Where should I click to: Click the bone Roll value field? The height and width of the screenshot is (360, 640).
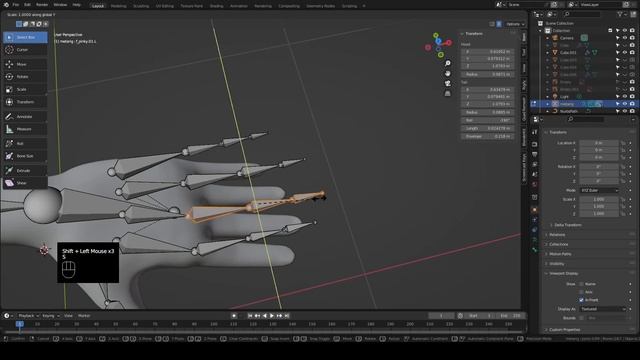tap(488, 120)
